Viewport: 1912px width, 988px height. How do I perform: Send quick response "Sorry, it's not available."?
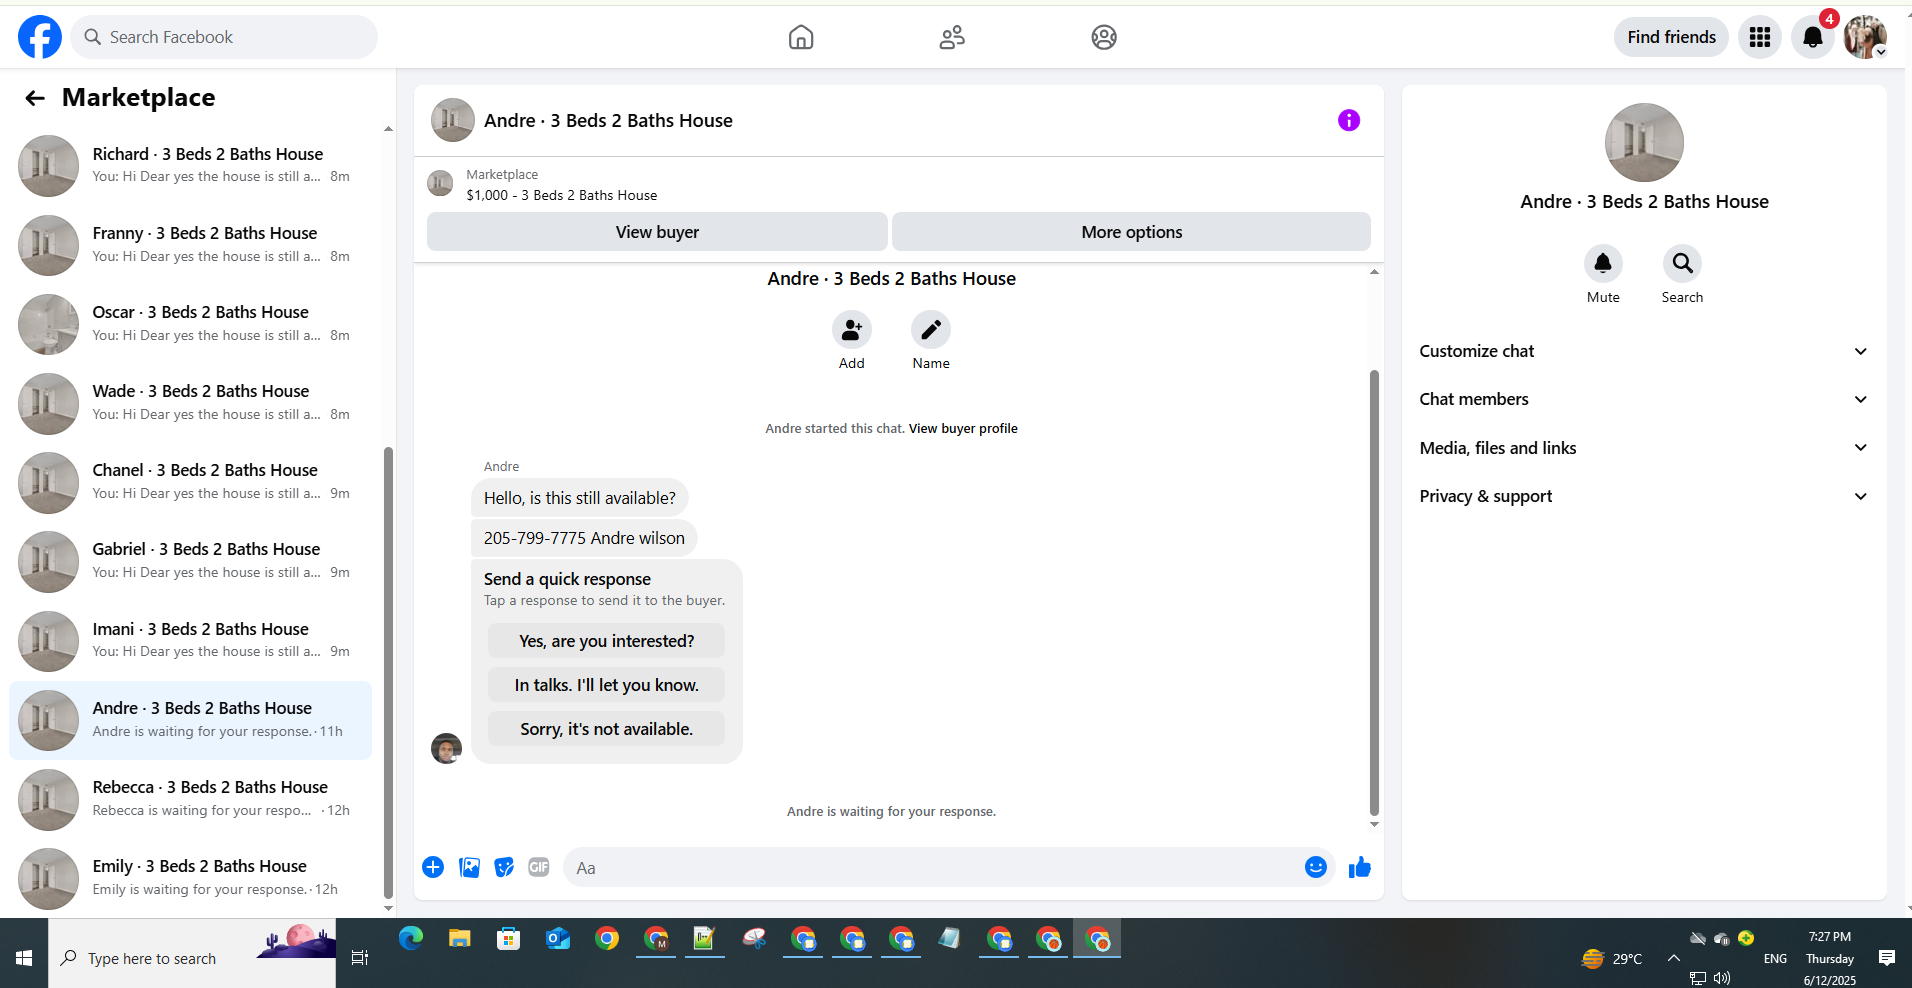click(606, 729)
